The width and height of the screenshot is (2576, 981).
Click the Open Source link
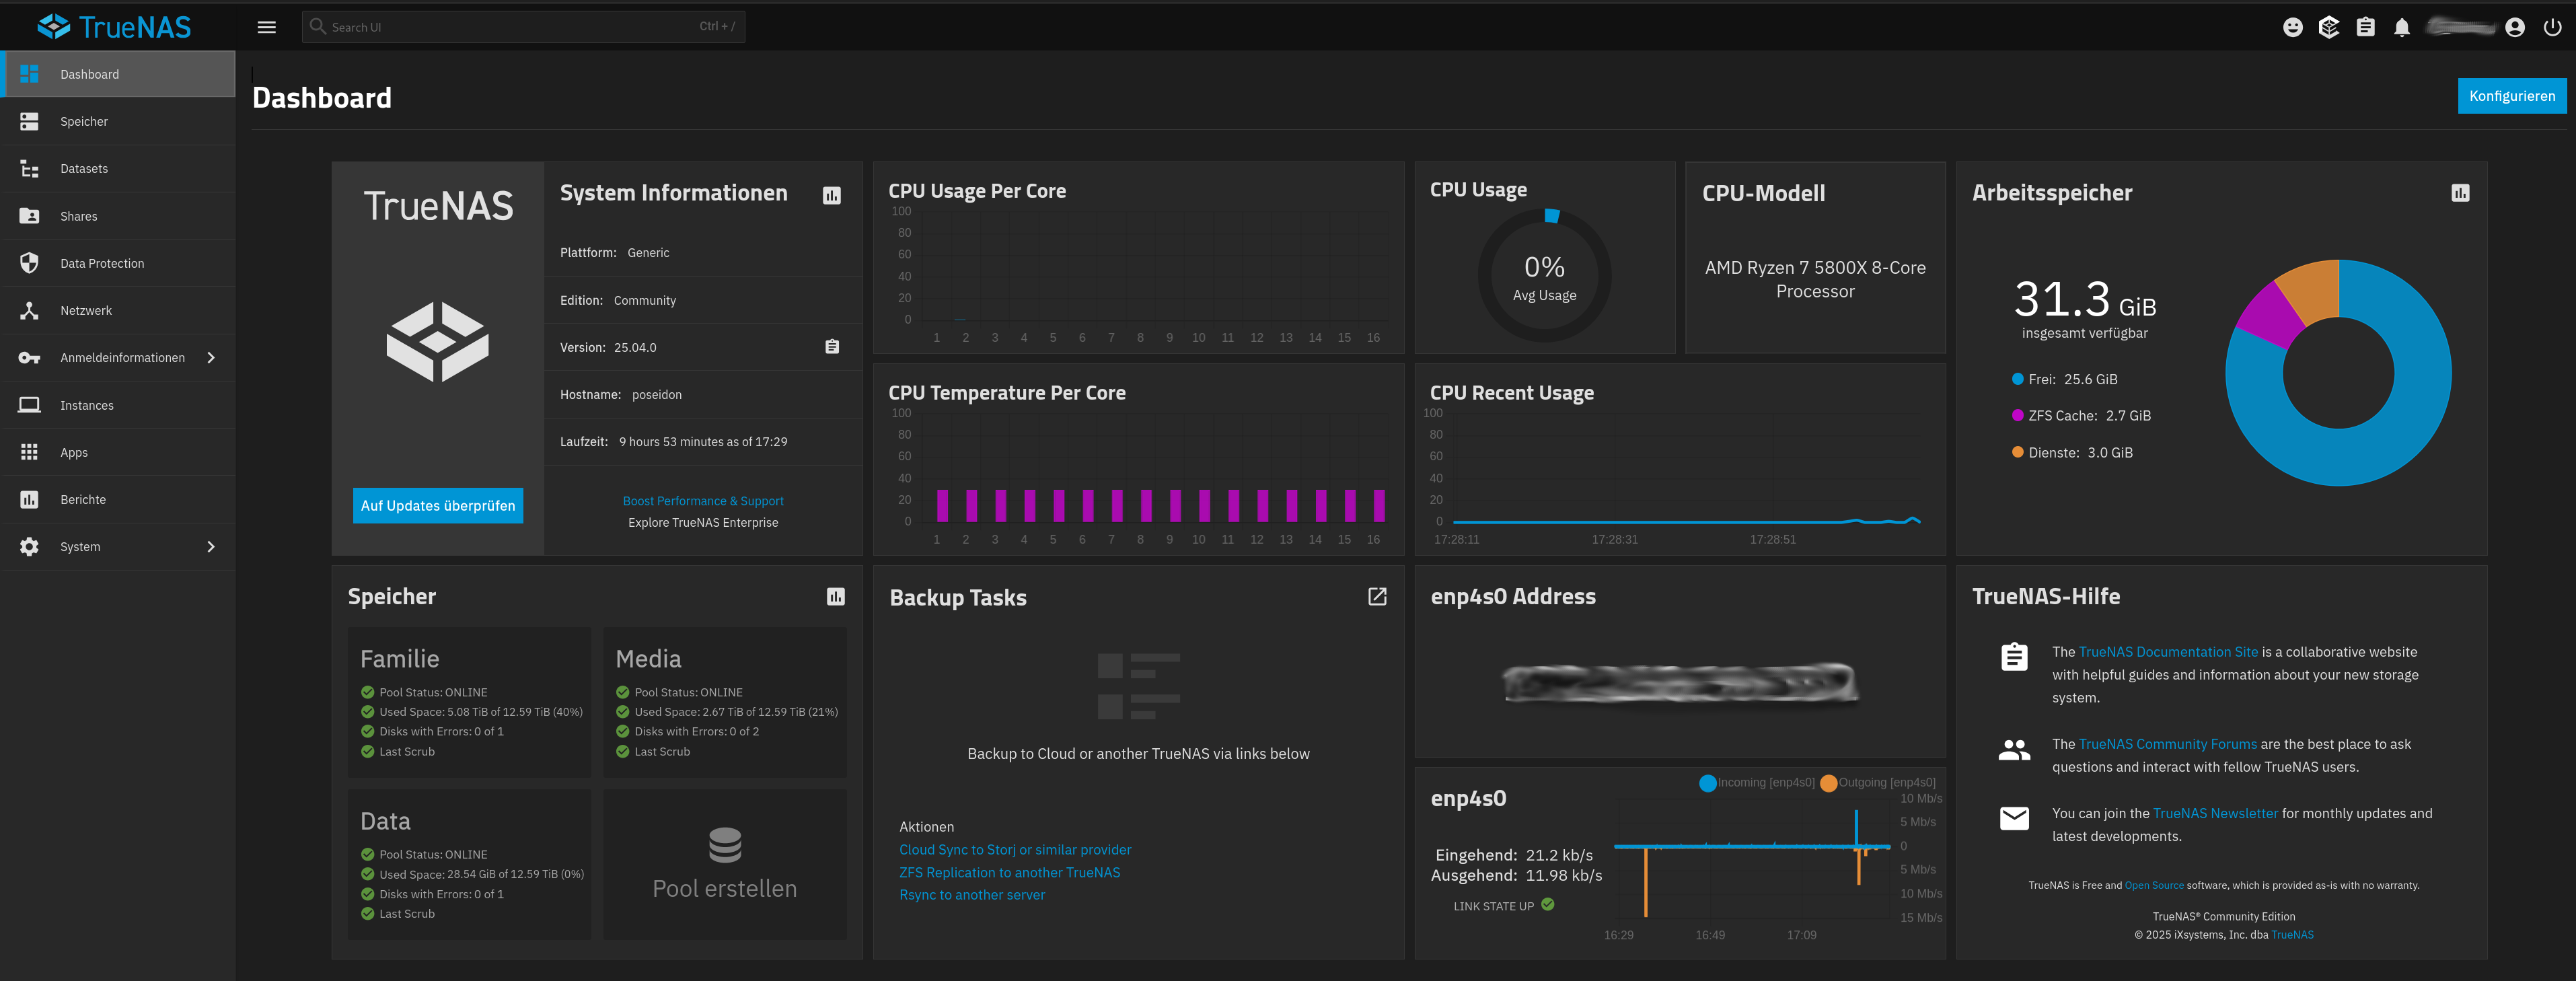pyautogui.click(x=2154, y=885)
